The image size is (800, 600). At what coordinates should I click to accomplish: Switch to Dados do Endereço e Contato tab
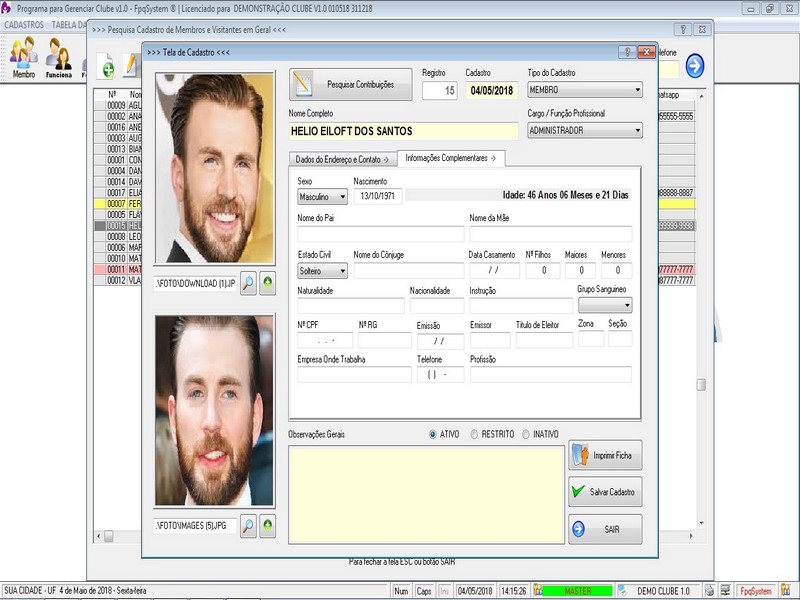pyautogui.click(x=342, y=159)
